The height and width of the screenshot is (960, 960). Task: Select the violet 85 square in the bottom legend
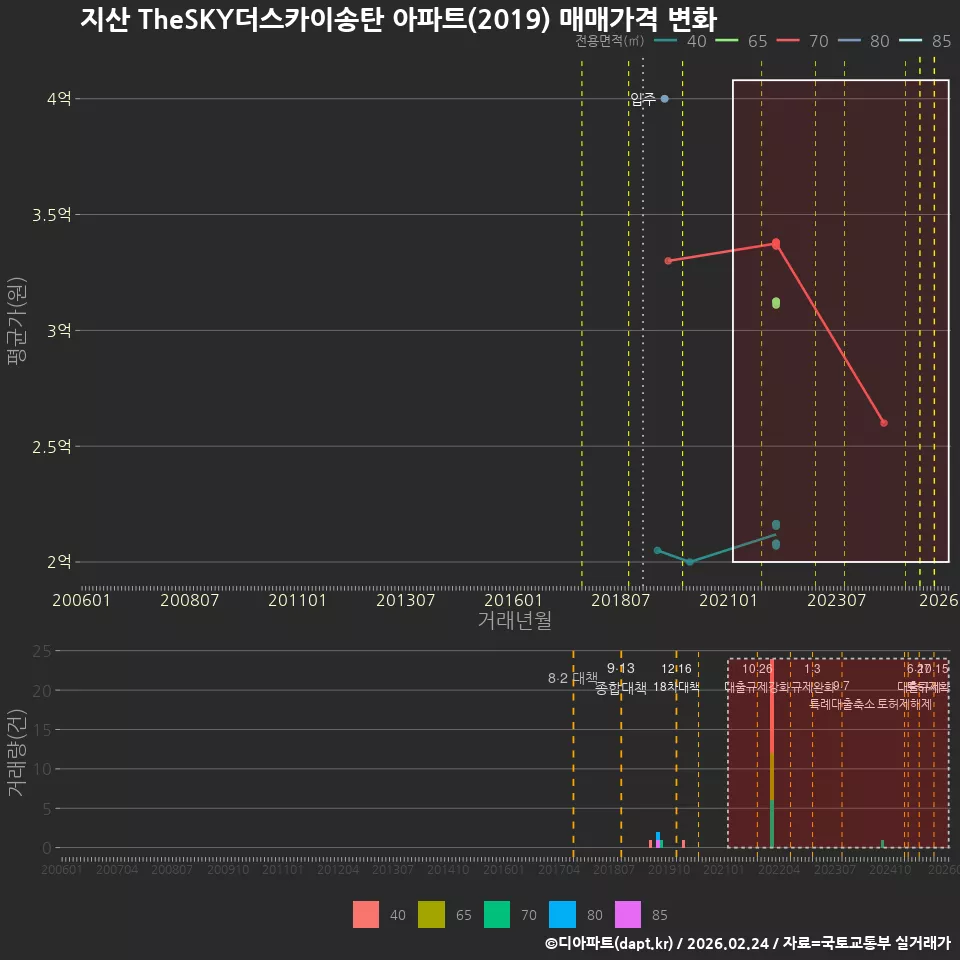(628, 915)
